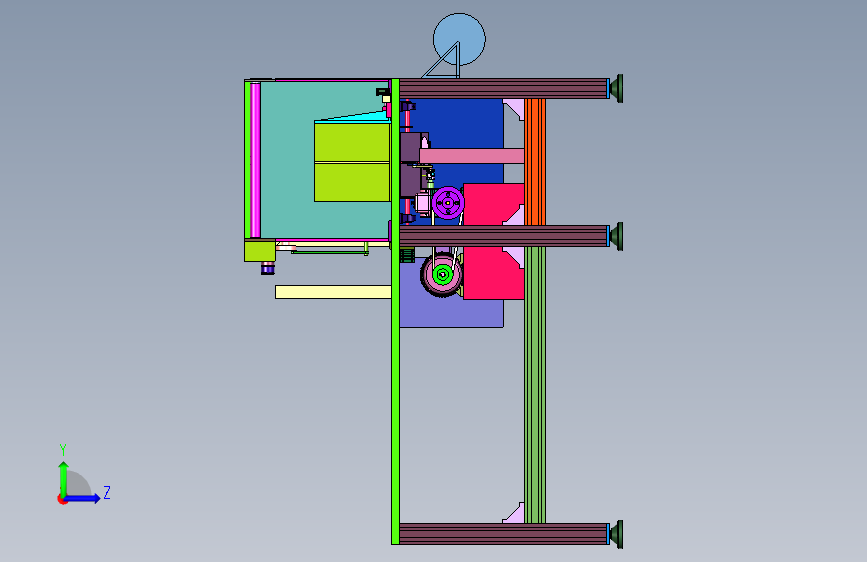Image resolution: width=867 pixels, height=562 pixels.
Task: Pick the upper yellow-green box in the teal panel
Action: [352, 142]
